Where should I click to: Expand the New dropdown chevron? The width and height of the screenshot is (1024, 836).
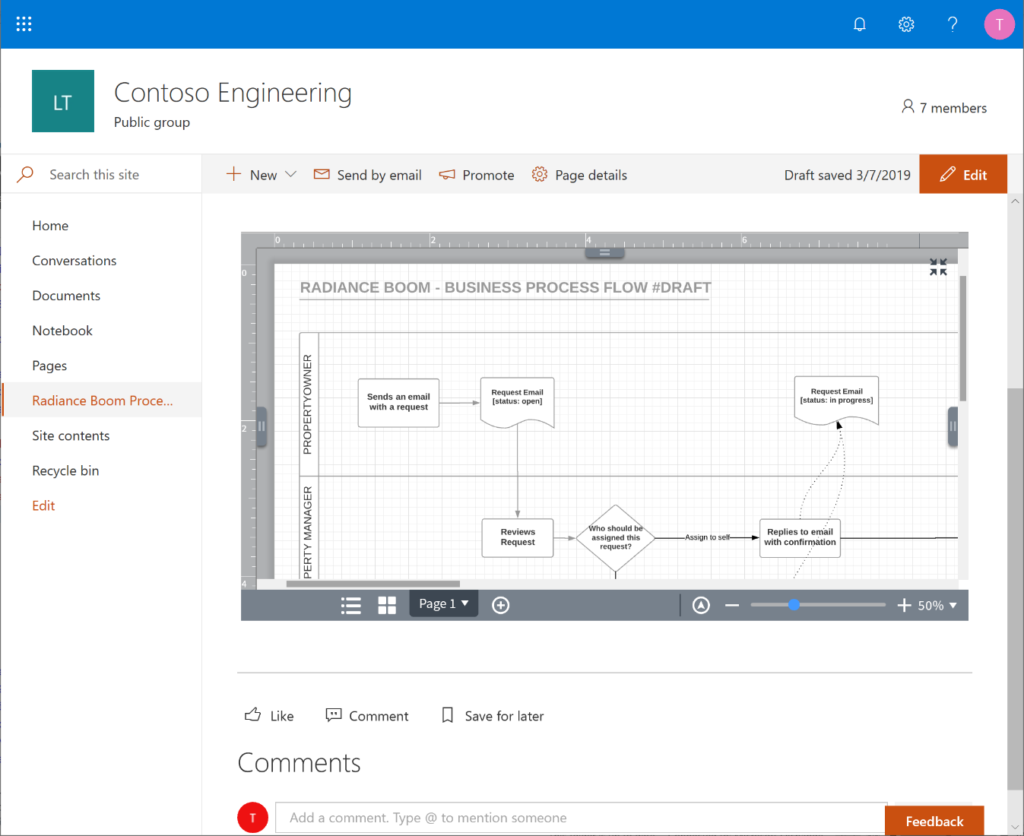click(291, 174)
